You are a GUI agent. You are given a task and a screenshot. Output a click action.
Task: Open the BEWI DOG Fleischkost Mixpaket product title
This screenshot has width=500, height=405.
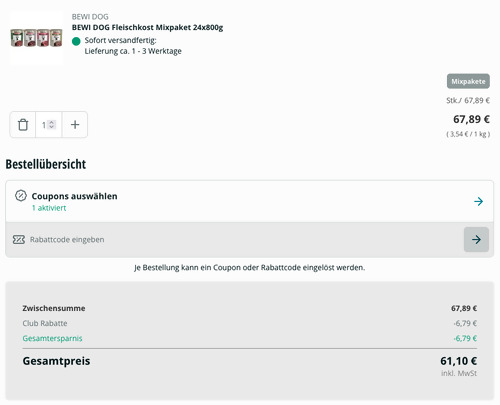pos(147,27)
